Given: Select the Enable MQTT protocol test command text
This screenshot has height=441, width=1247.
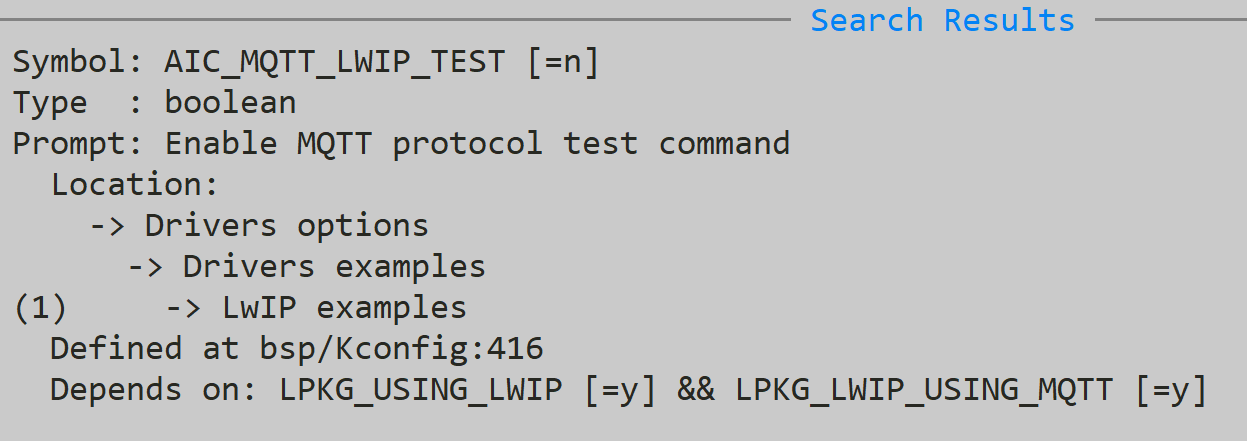Looking at the screenshot, I should coord(477,143).
